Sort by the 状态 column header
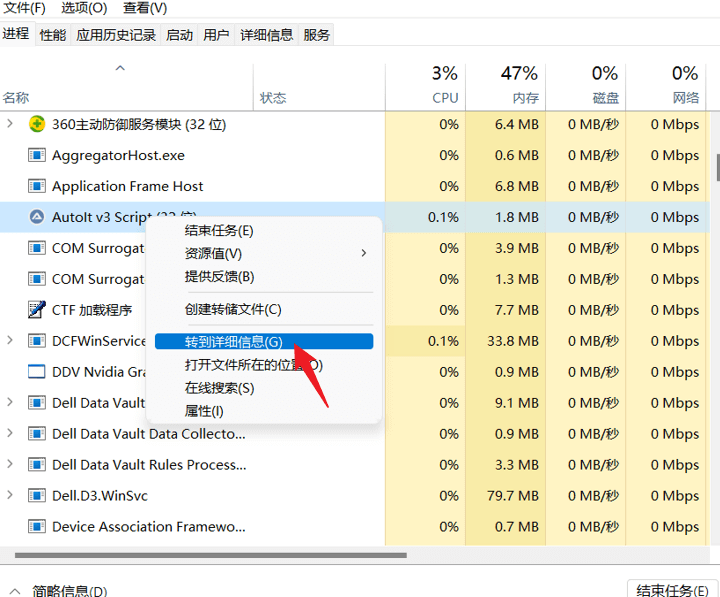 319,87
